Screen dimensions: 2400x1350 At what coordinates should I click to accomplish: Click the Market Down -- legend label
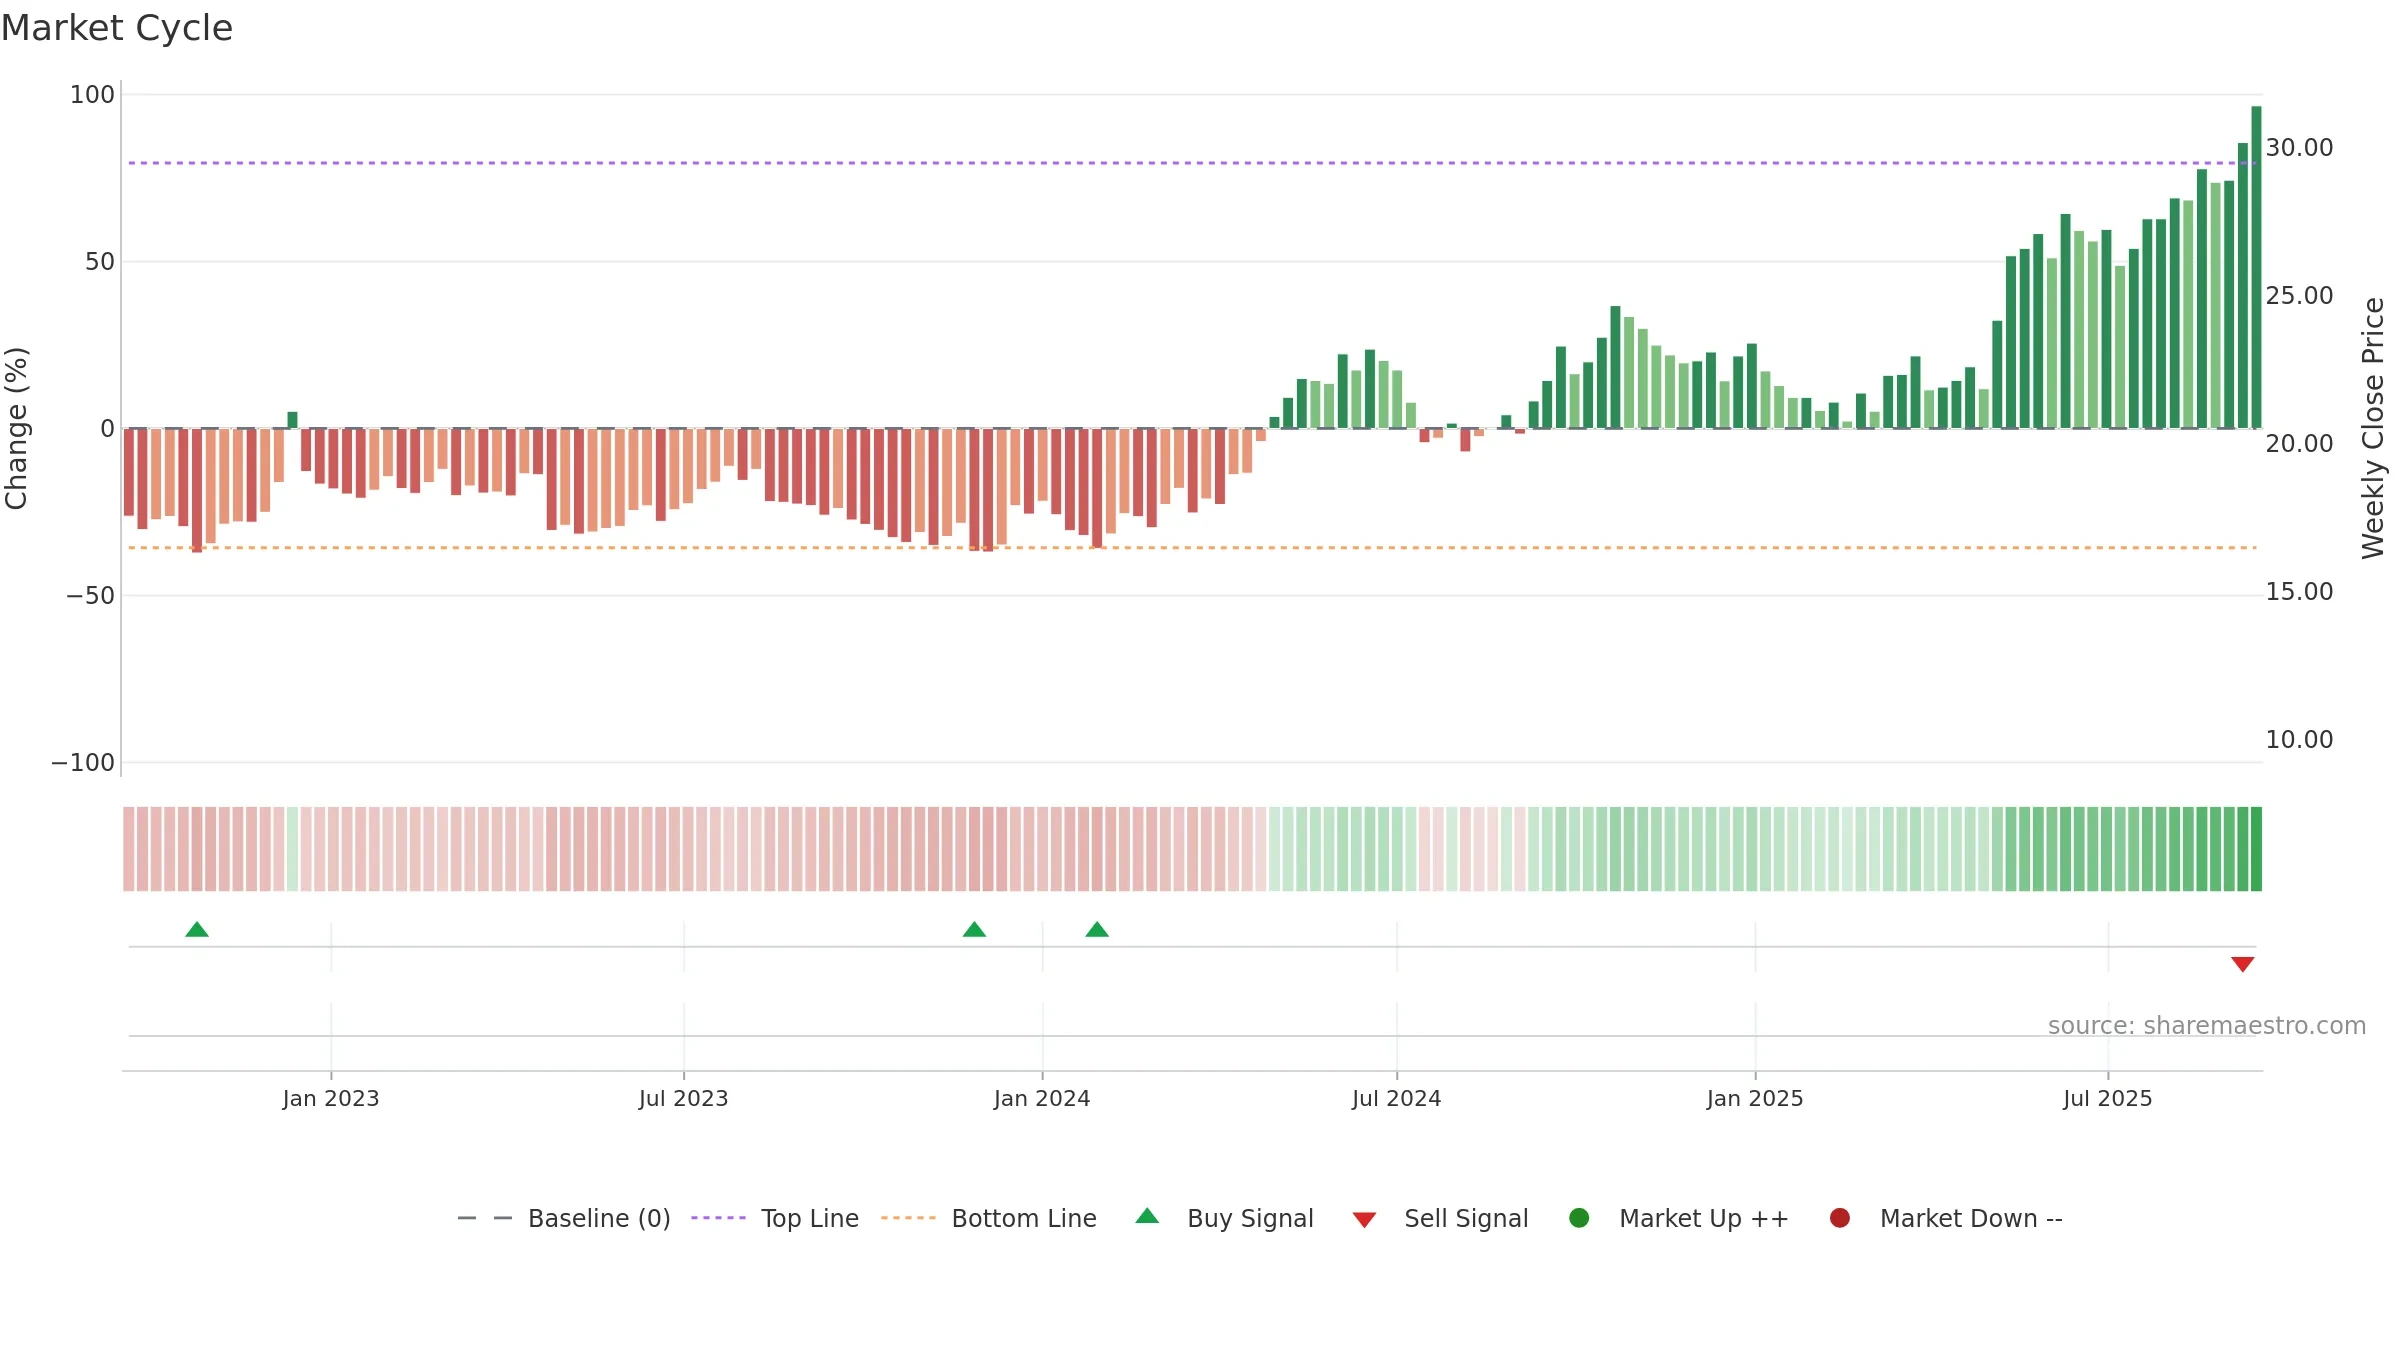tap(1971, 1218)
